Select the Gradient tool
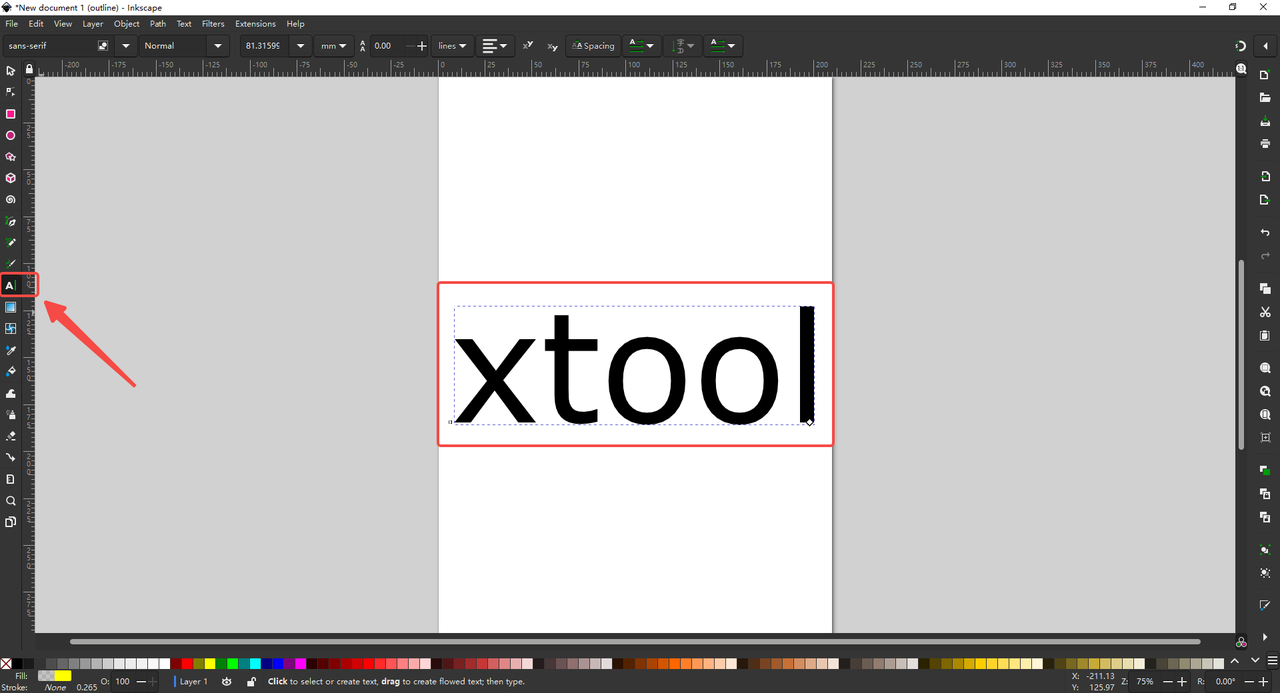 coord(11,307)
